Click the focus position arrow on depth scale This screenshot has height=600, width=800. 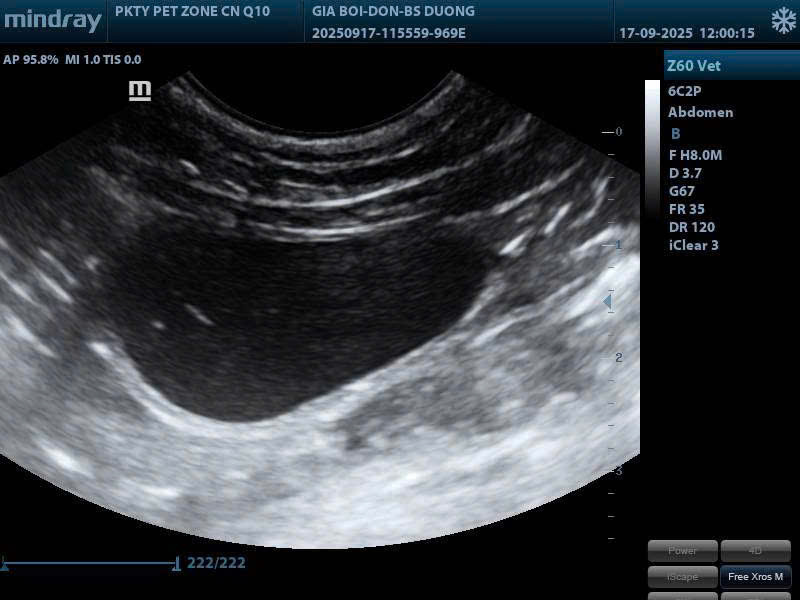pyautogui.click(x=606, y=301)
